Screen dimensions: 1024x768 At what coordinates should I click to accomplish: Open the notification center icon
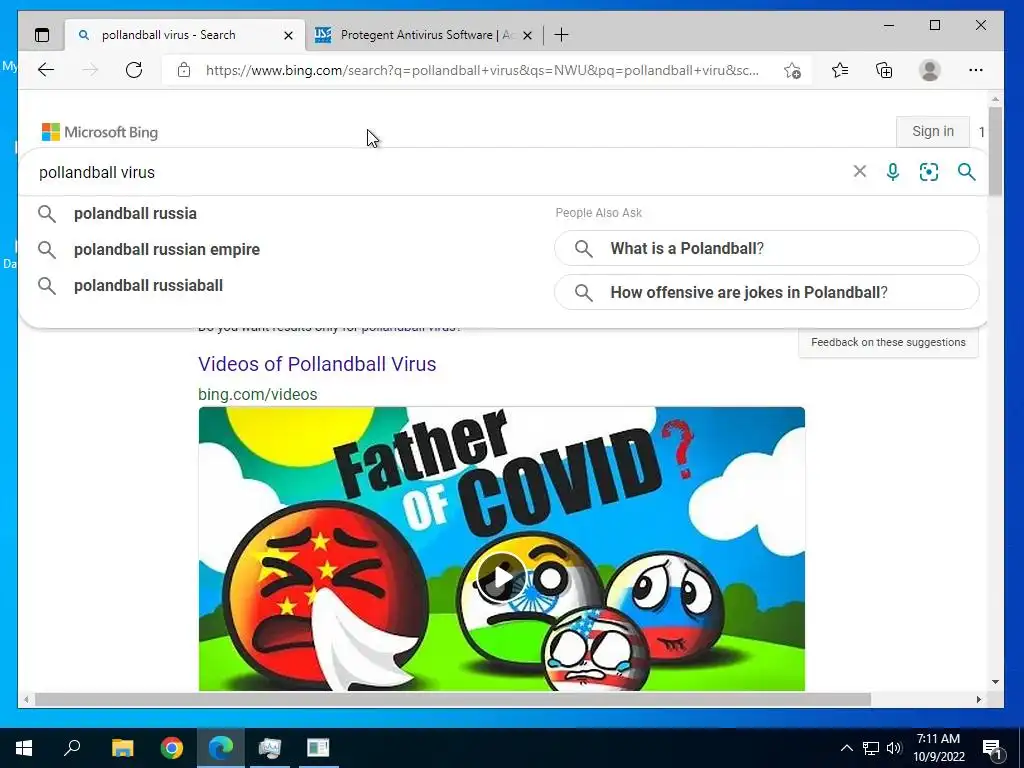coord(993,748)
